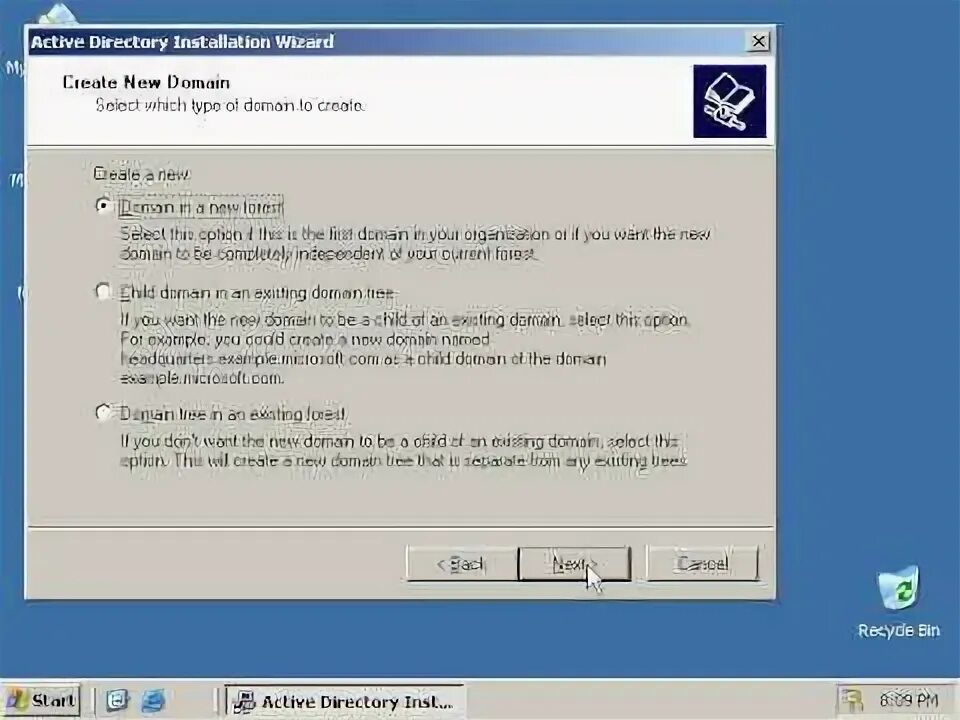Close the Active Directory Installation Wizard window
This screenshot has width=960, height=720.
coord(758,41)
